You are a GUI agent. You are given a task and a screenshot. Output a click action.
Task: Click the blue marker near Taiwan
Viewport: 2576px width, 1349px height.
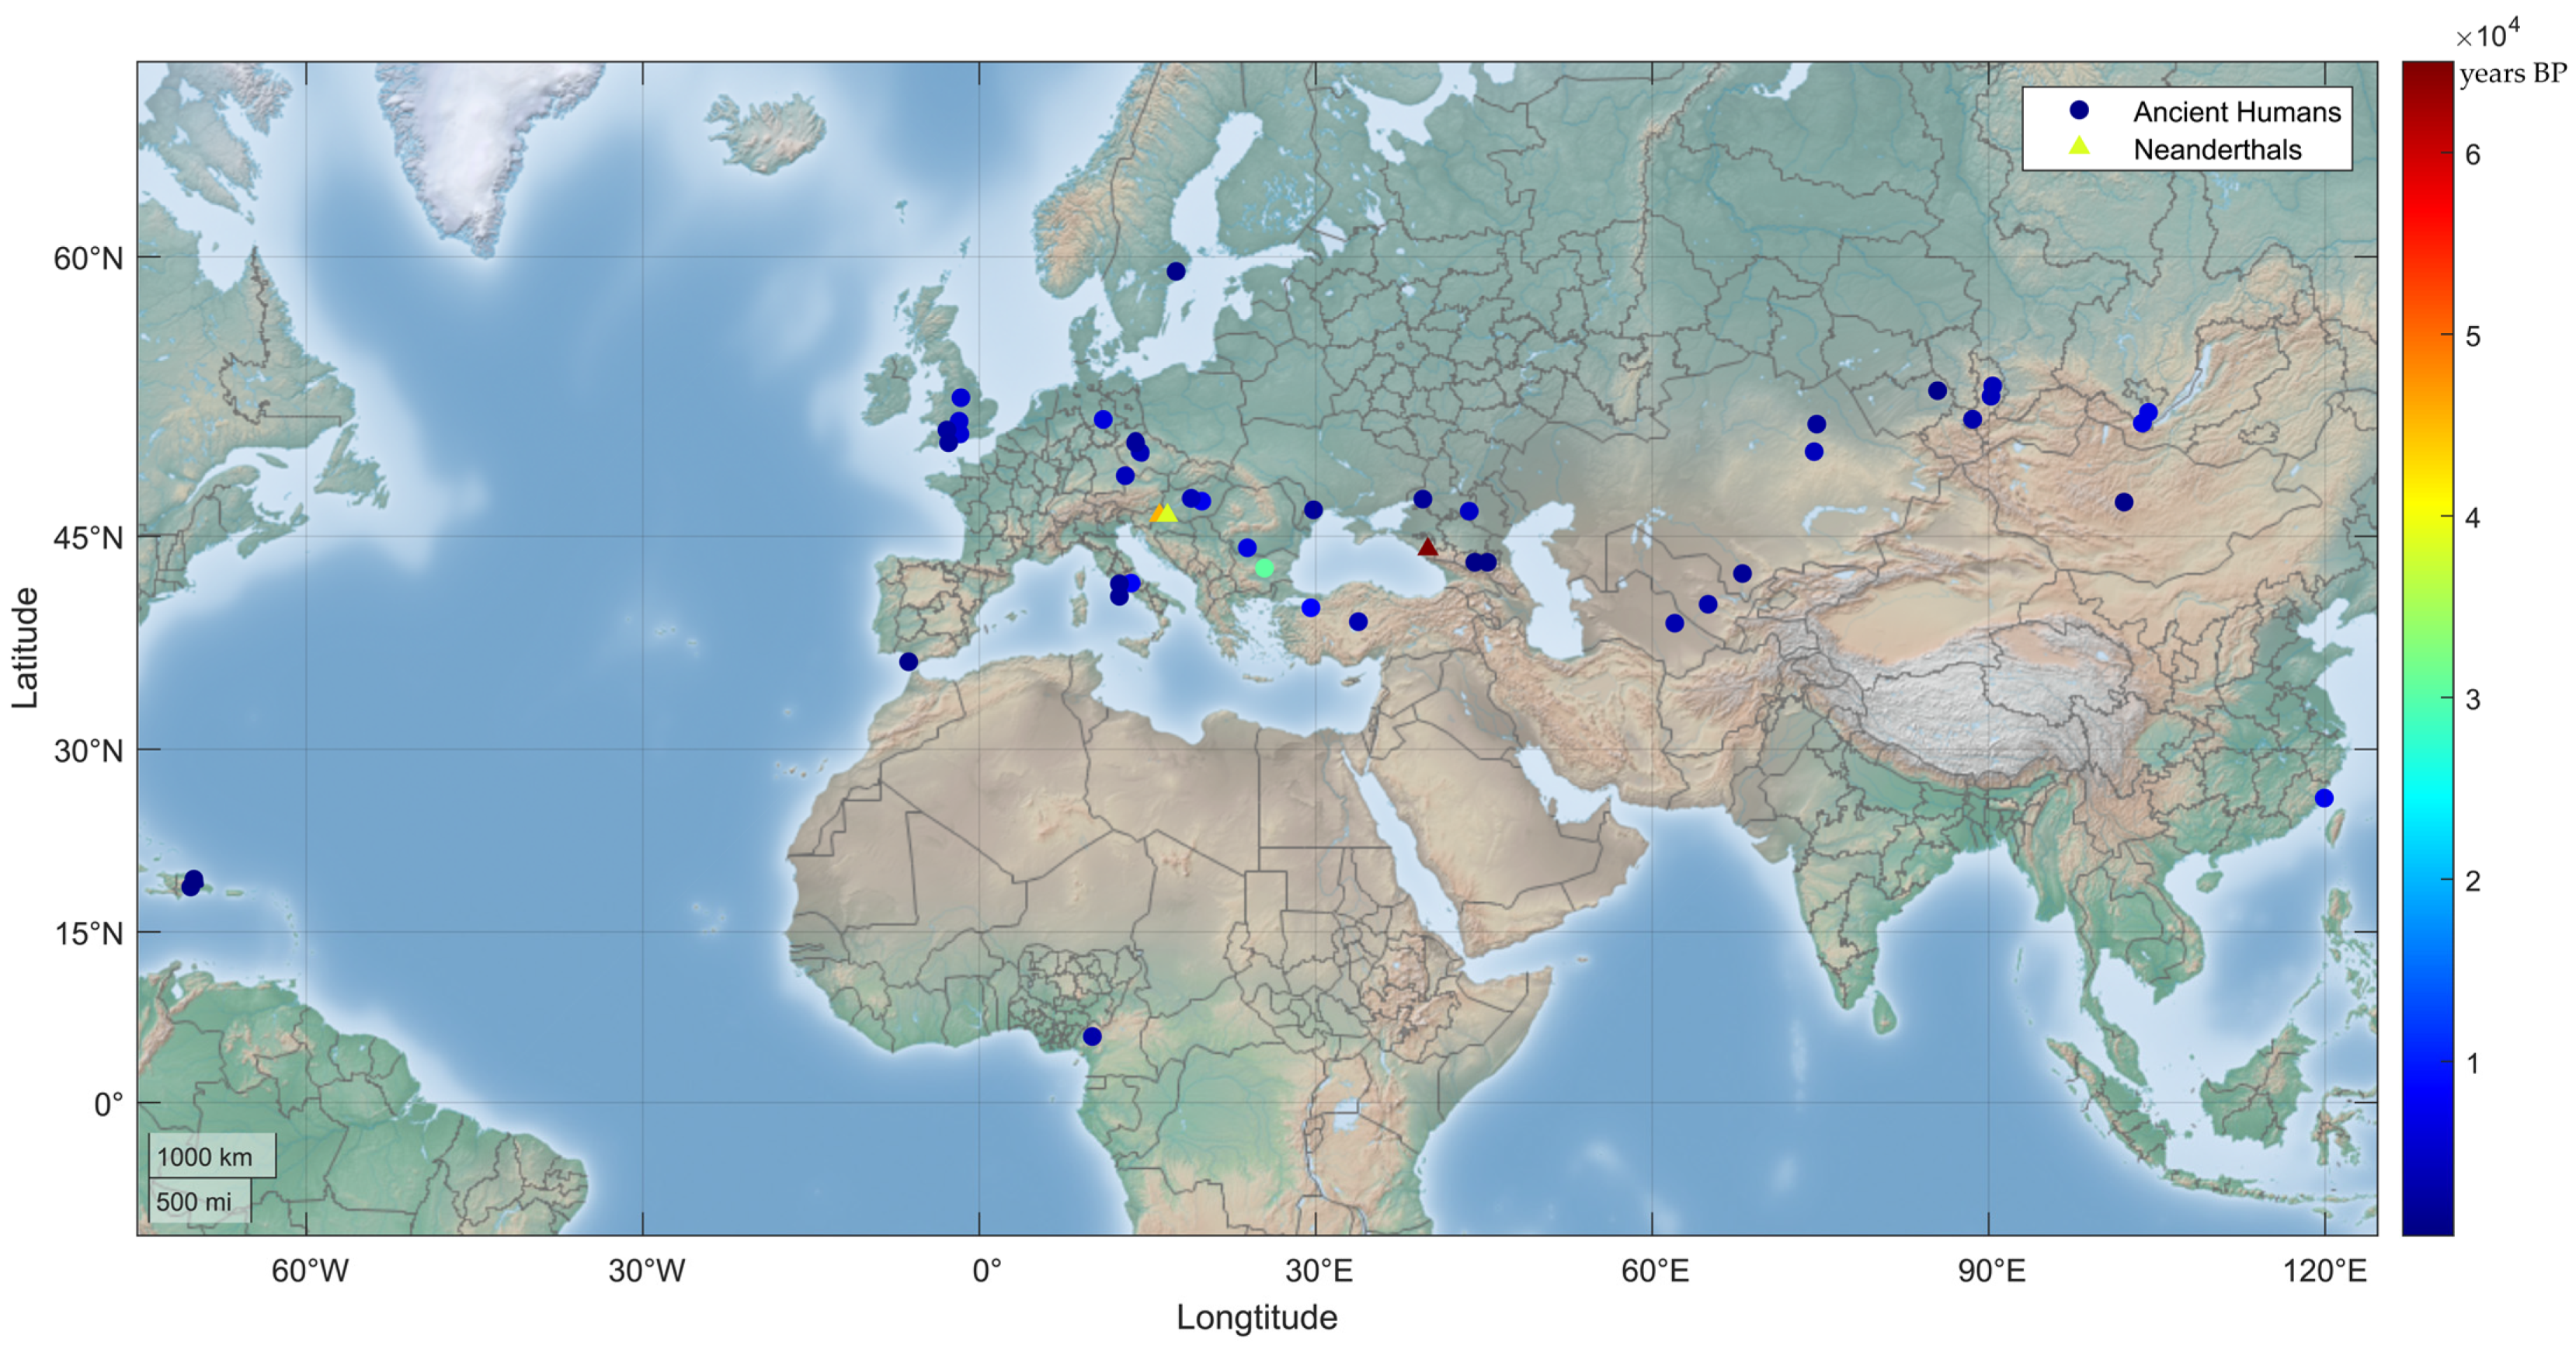click(x=2324, y=798)
